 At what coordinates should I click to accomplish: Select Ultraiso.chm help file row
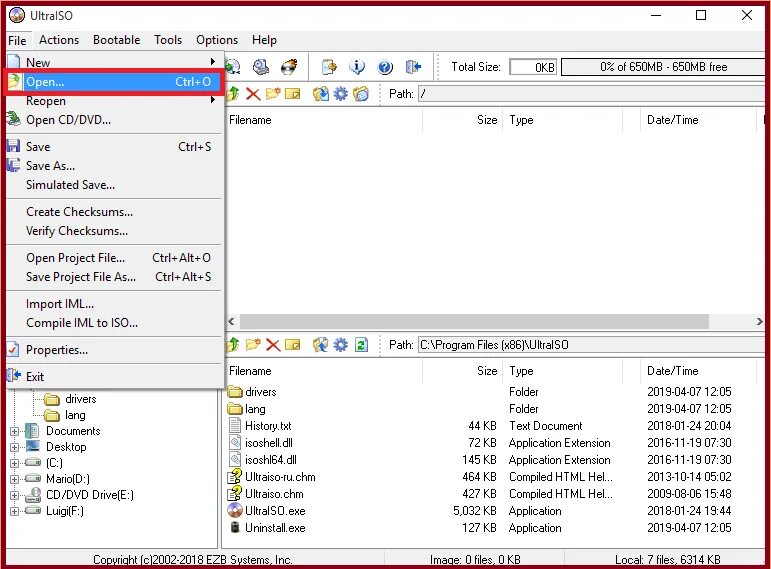pos(274,494)
